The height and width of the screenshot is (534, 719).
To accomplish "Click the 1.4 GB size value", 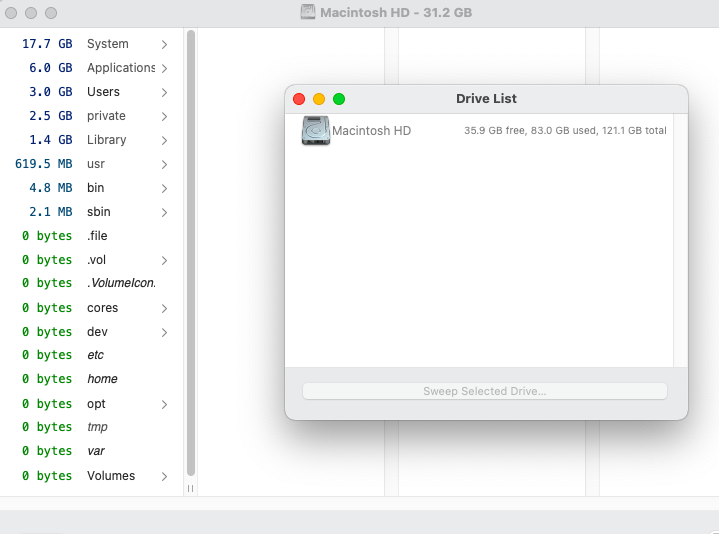I will tap(51, 140).
